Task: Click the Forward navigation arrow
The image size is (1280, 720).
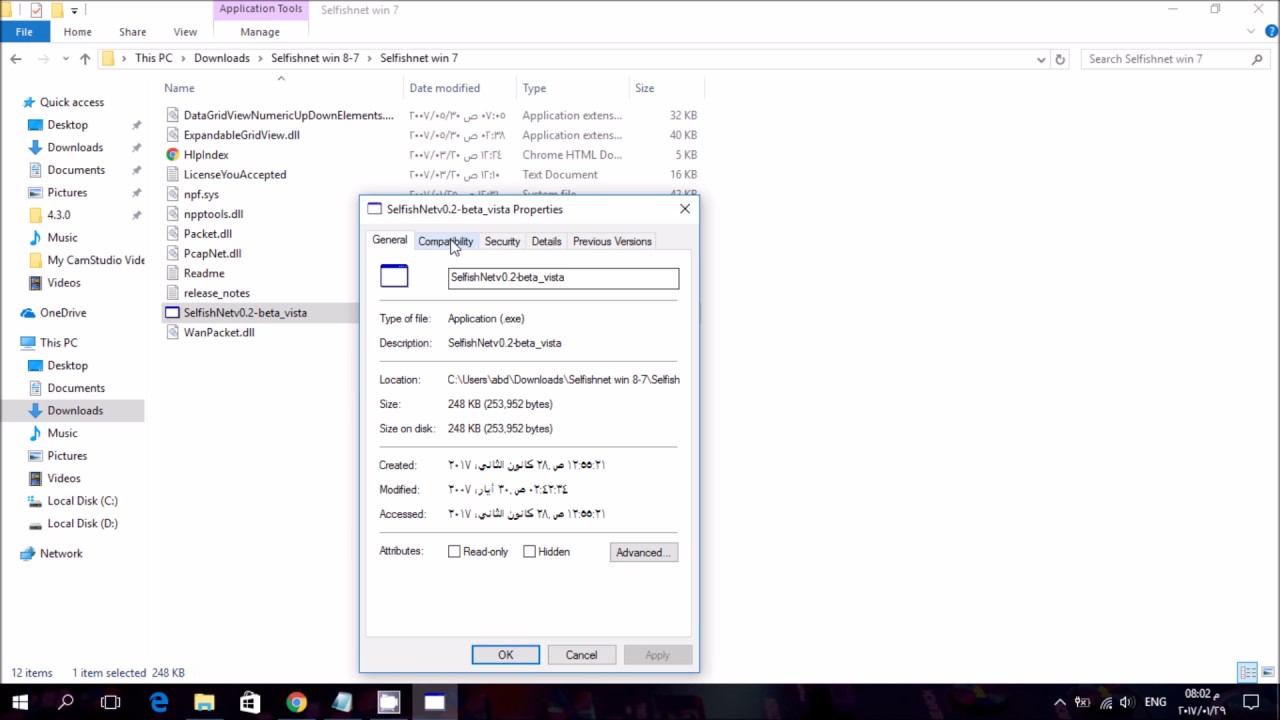Action: (41, 59)
